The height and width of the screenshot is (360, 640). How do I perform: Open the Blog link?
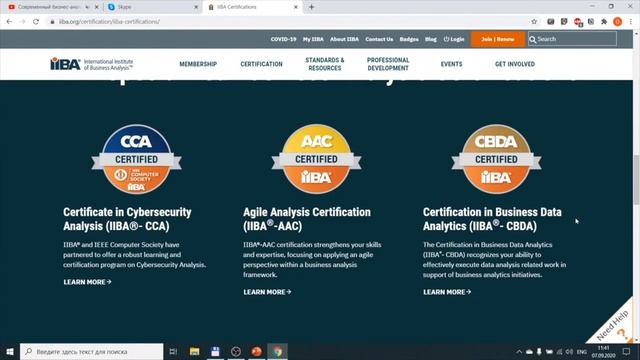[431, 39]
